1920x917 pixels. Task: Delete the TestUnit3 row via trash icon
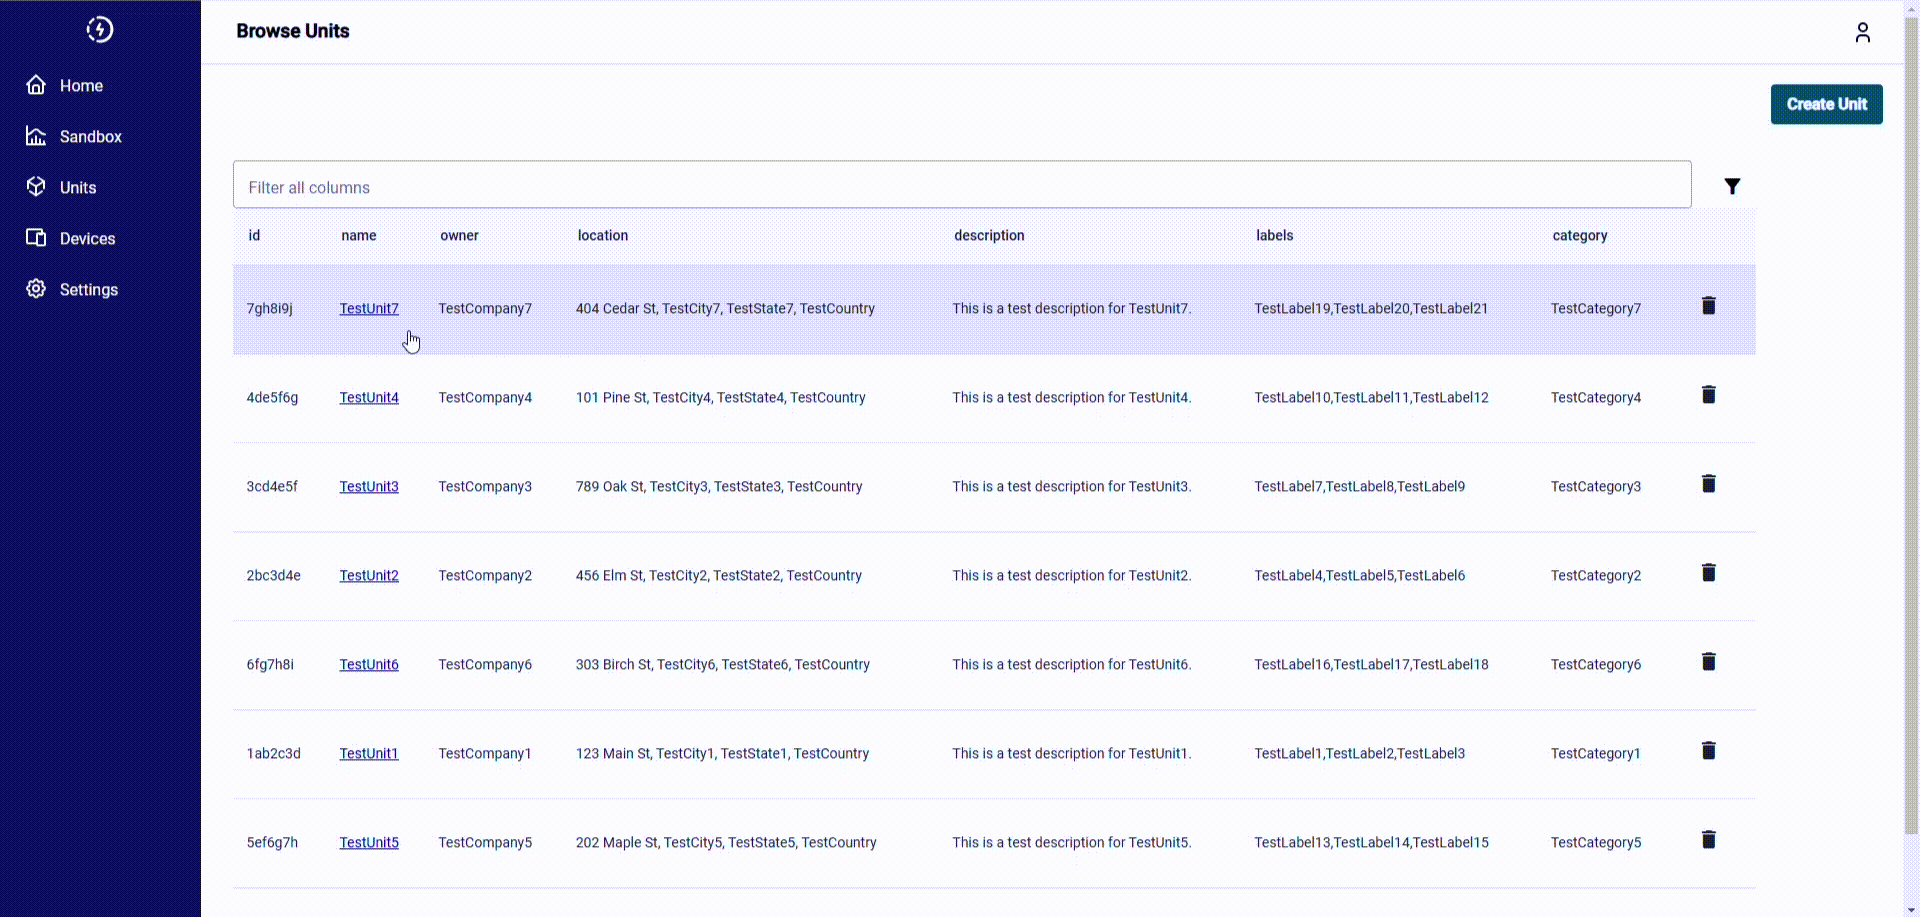point(1709,484)
